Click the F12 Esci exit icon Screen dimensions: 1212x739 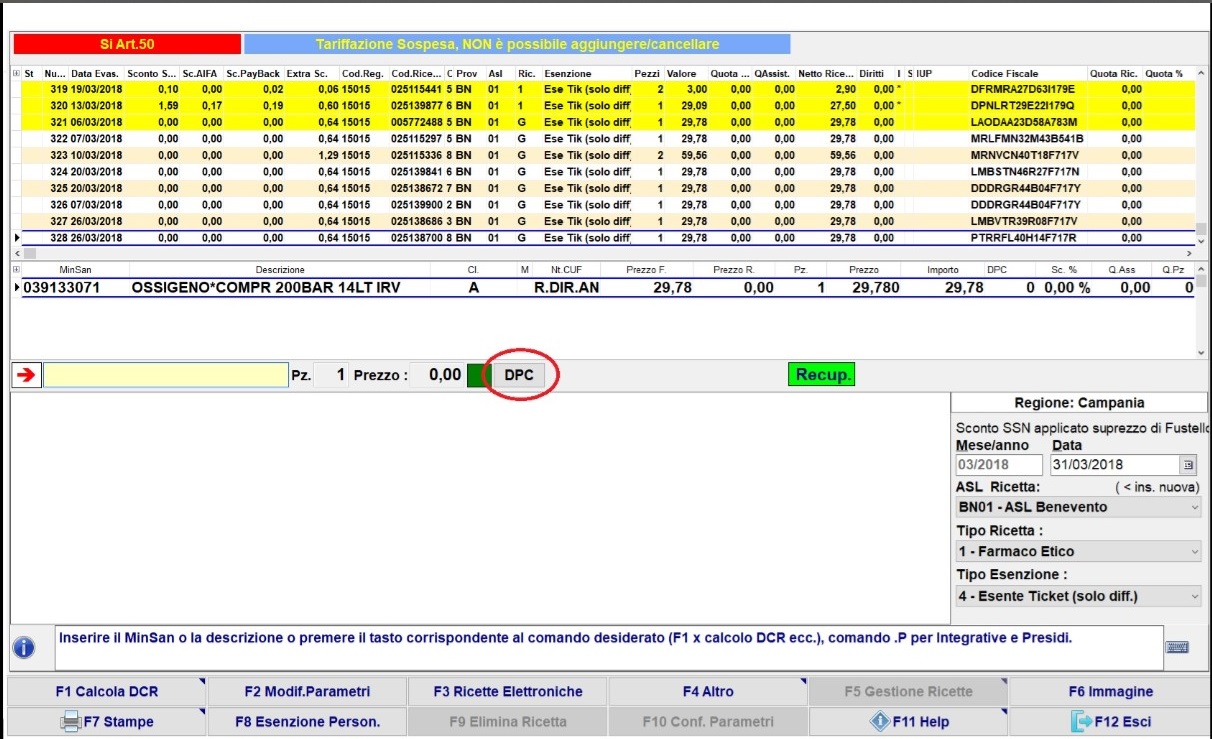1080,721
